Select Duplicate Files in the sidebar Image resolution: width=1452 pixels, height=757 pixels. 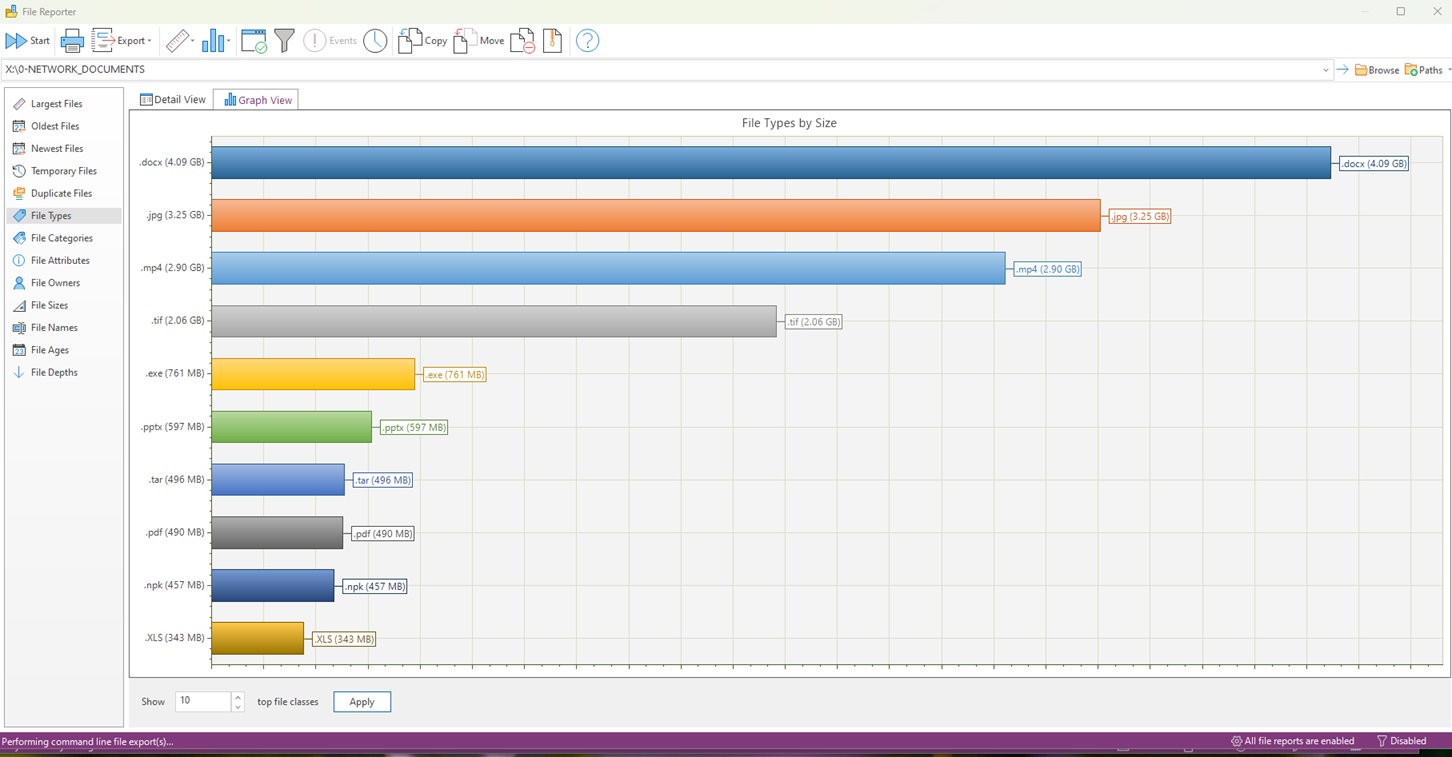point(61,193)
